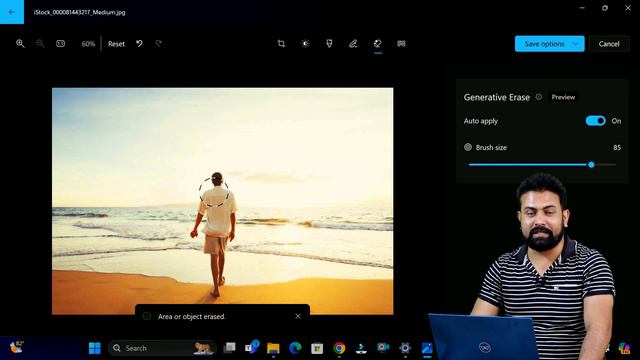The width and height of the screenshot is (640, 360).
Task: Open the Windows Start menu
Action: (95, 348)
